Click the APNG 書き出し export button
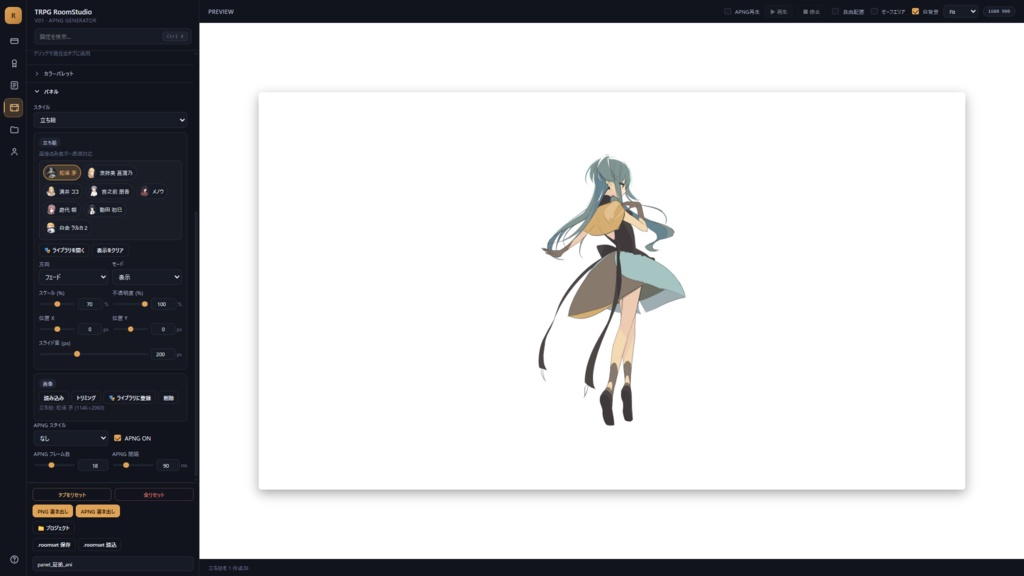This screenshot has height=576, width=1024. 97,511
